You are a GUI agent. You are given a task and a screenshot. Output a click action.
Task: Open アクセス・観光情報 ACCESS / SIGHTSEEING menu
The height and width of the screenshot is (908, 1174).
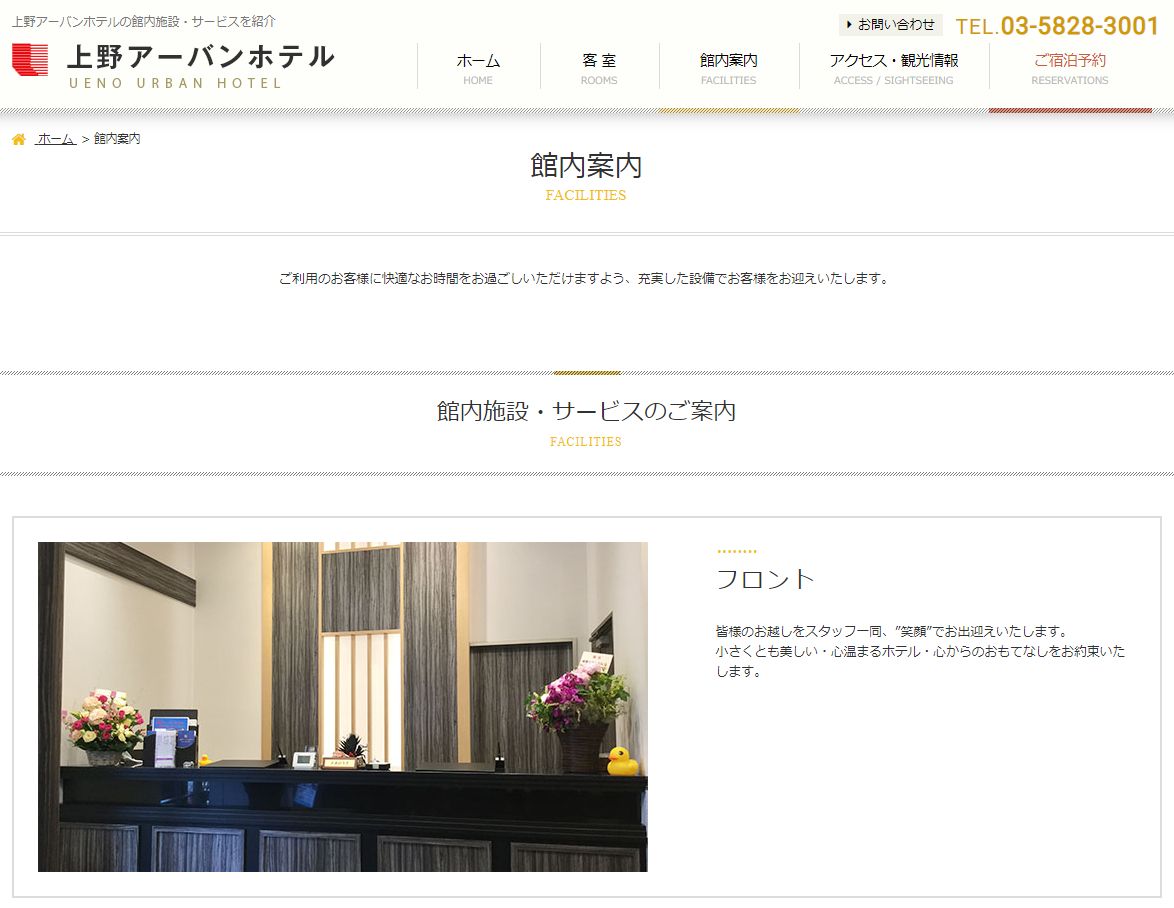894,67
